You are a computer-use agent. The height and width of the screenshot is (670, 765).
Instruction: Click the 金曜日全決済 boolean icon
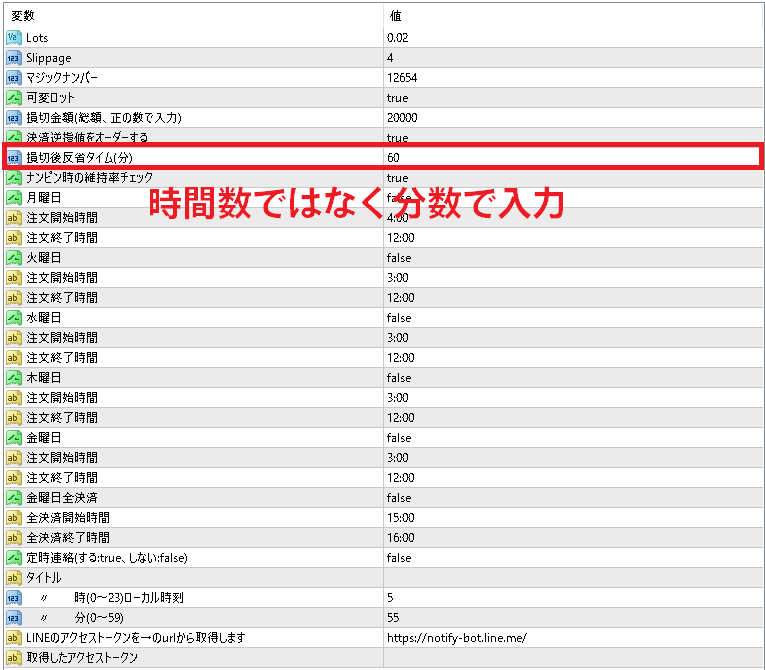(x=14, y=498)
